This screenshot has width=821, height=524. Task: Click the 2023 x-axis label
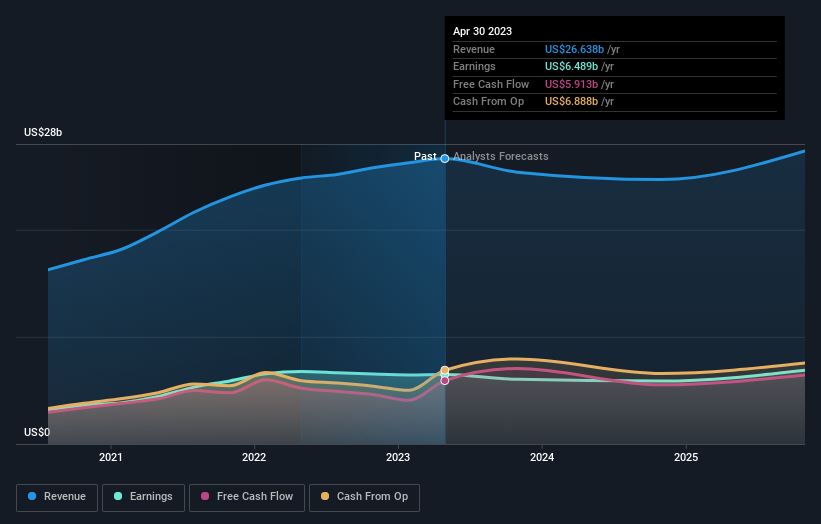click(398, 458)
